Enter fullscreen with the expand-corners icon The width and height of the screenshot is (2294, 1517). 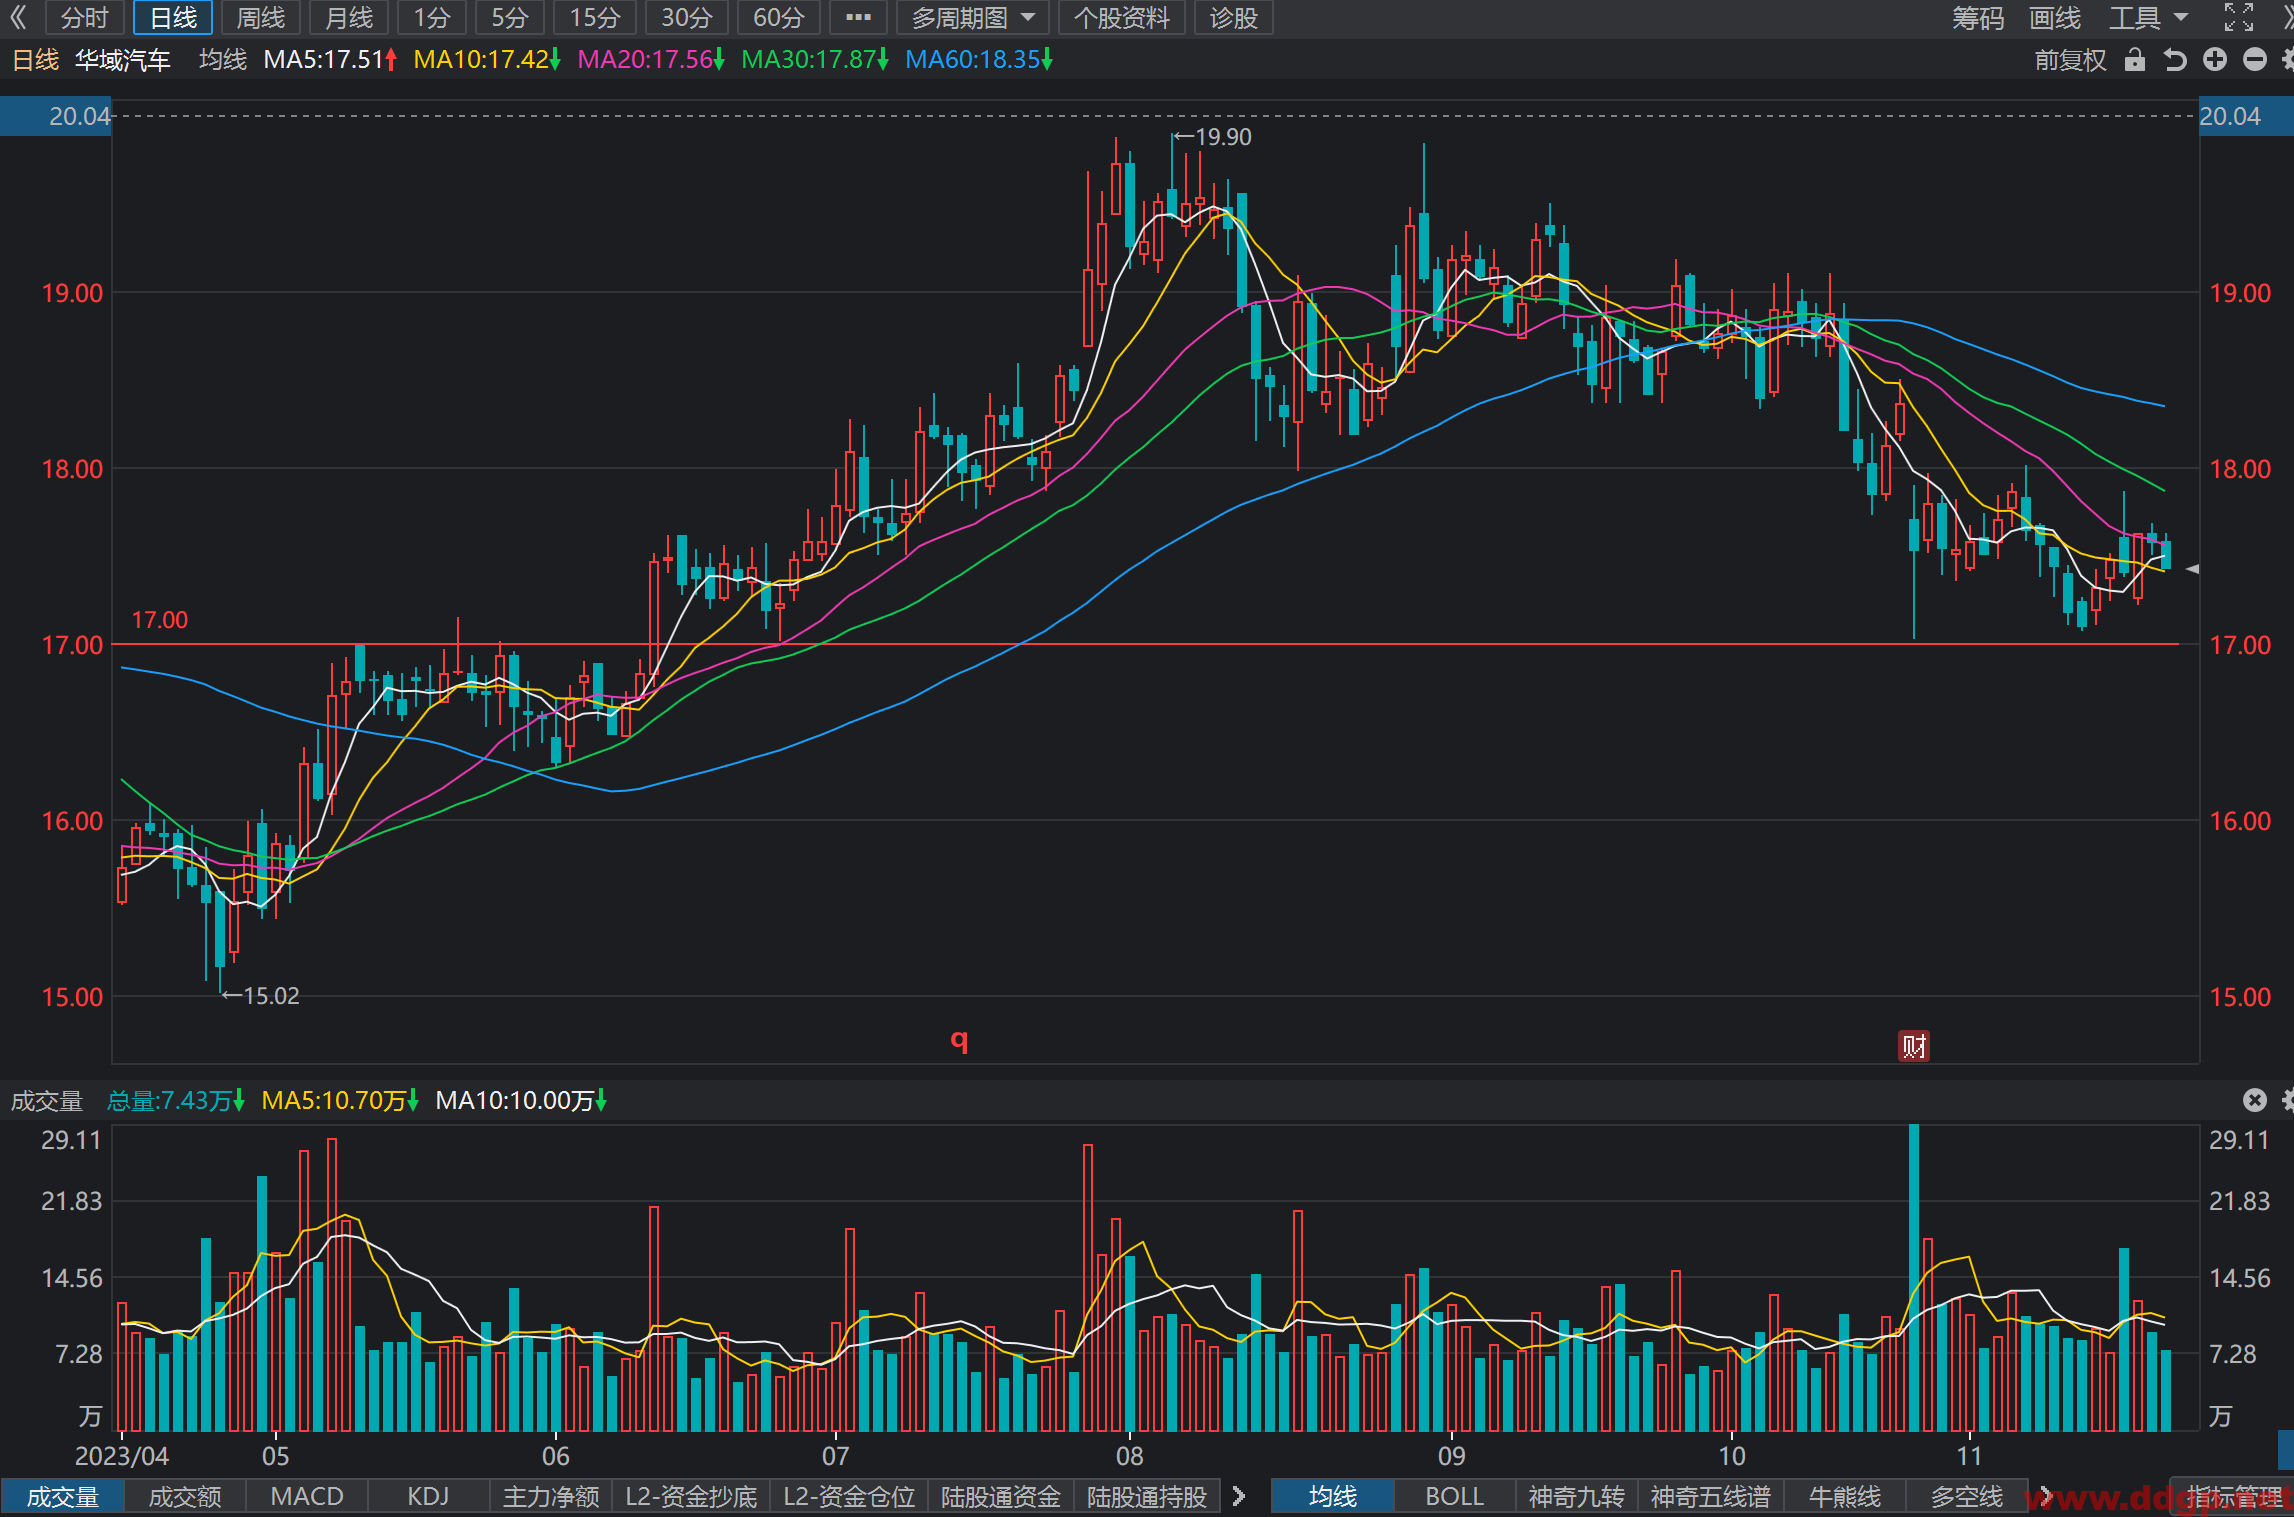tap(2239, 18)
